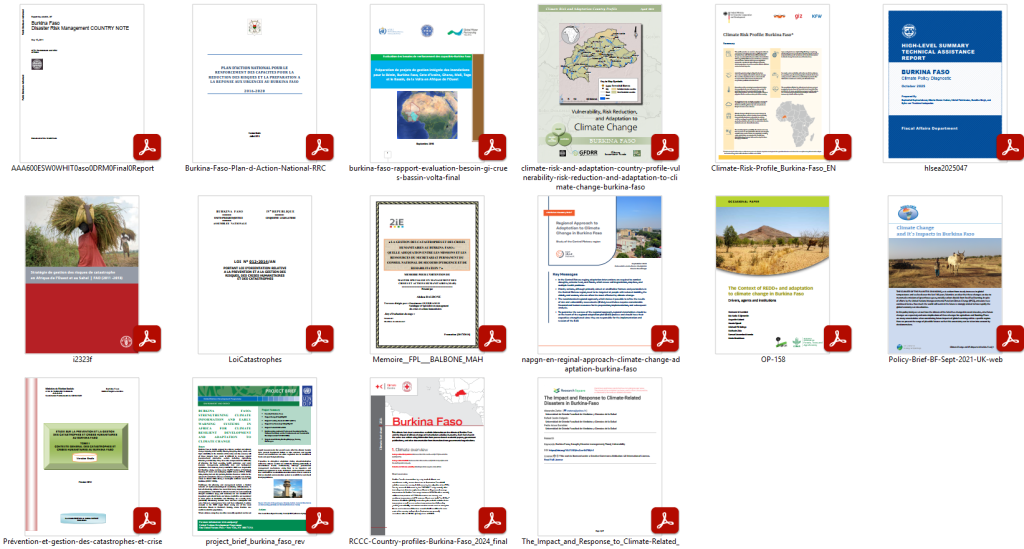Click the PDF icon on the RCCC-Country-profiles thumbnail
Viewport: 1024px width, 549px height.
coord(492,521)
